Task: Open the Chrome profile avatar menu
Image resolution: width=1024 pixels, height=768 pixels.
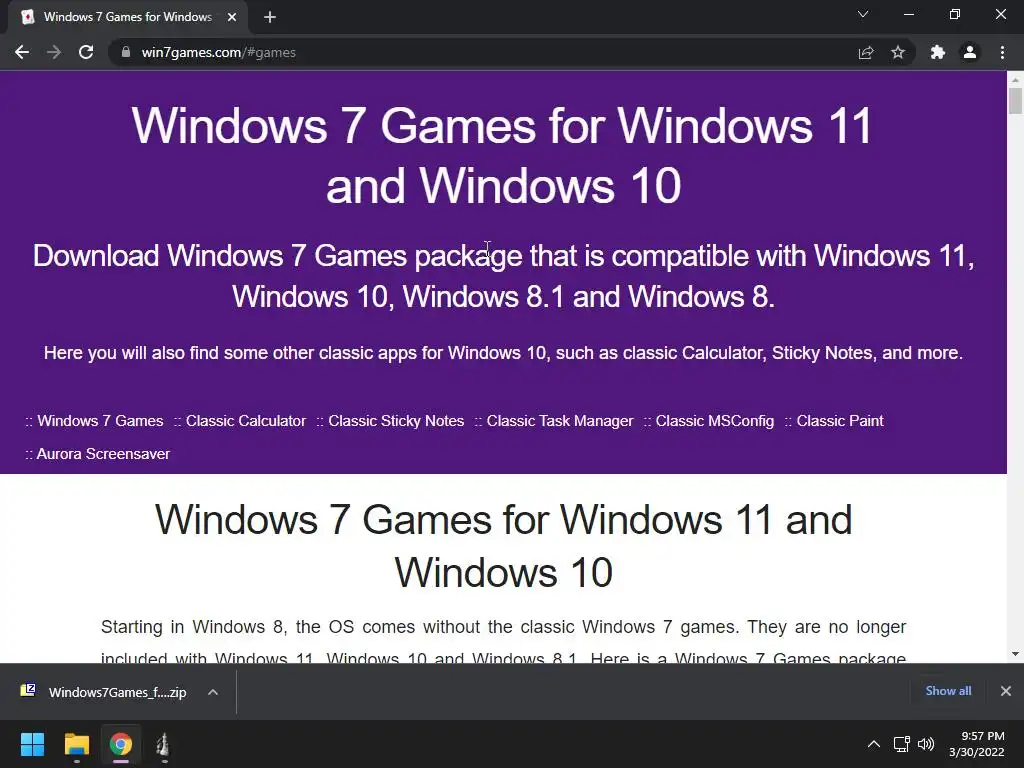Action: click(970, 52)
